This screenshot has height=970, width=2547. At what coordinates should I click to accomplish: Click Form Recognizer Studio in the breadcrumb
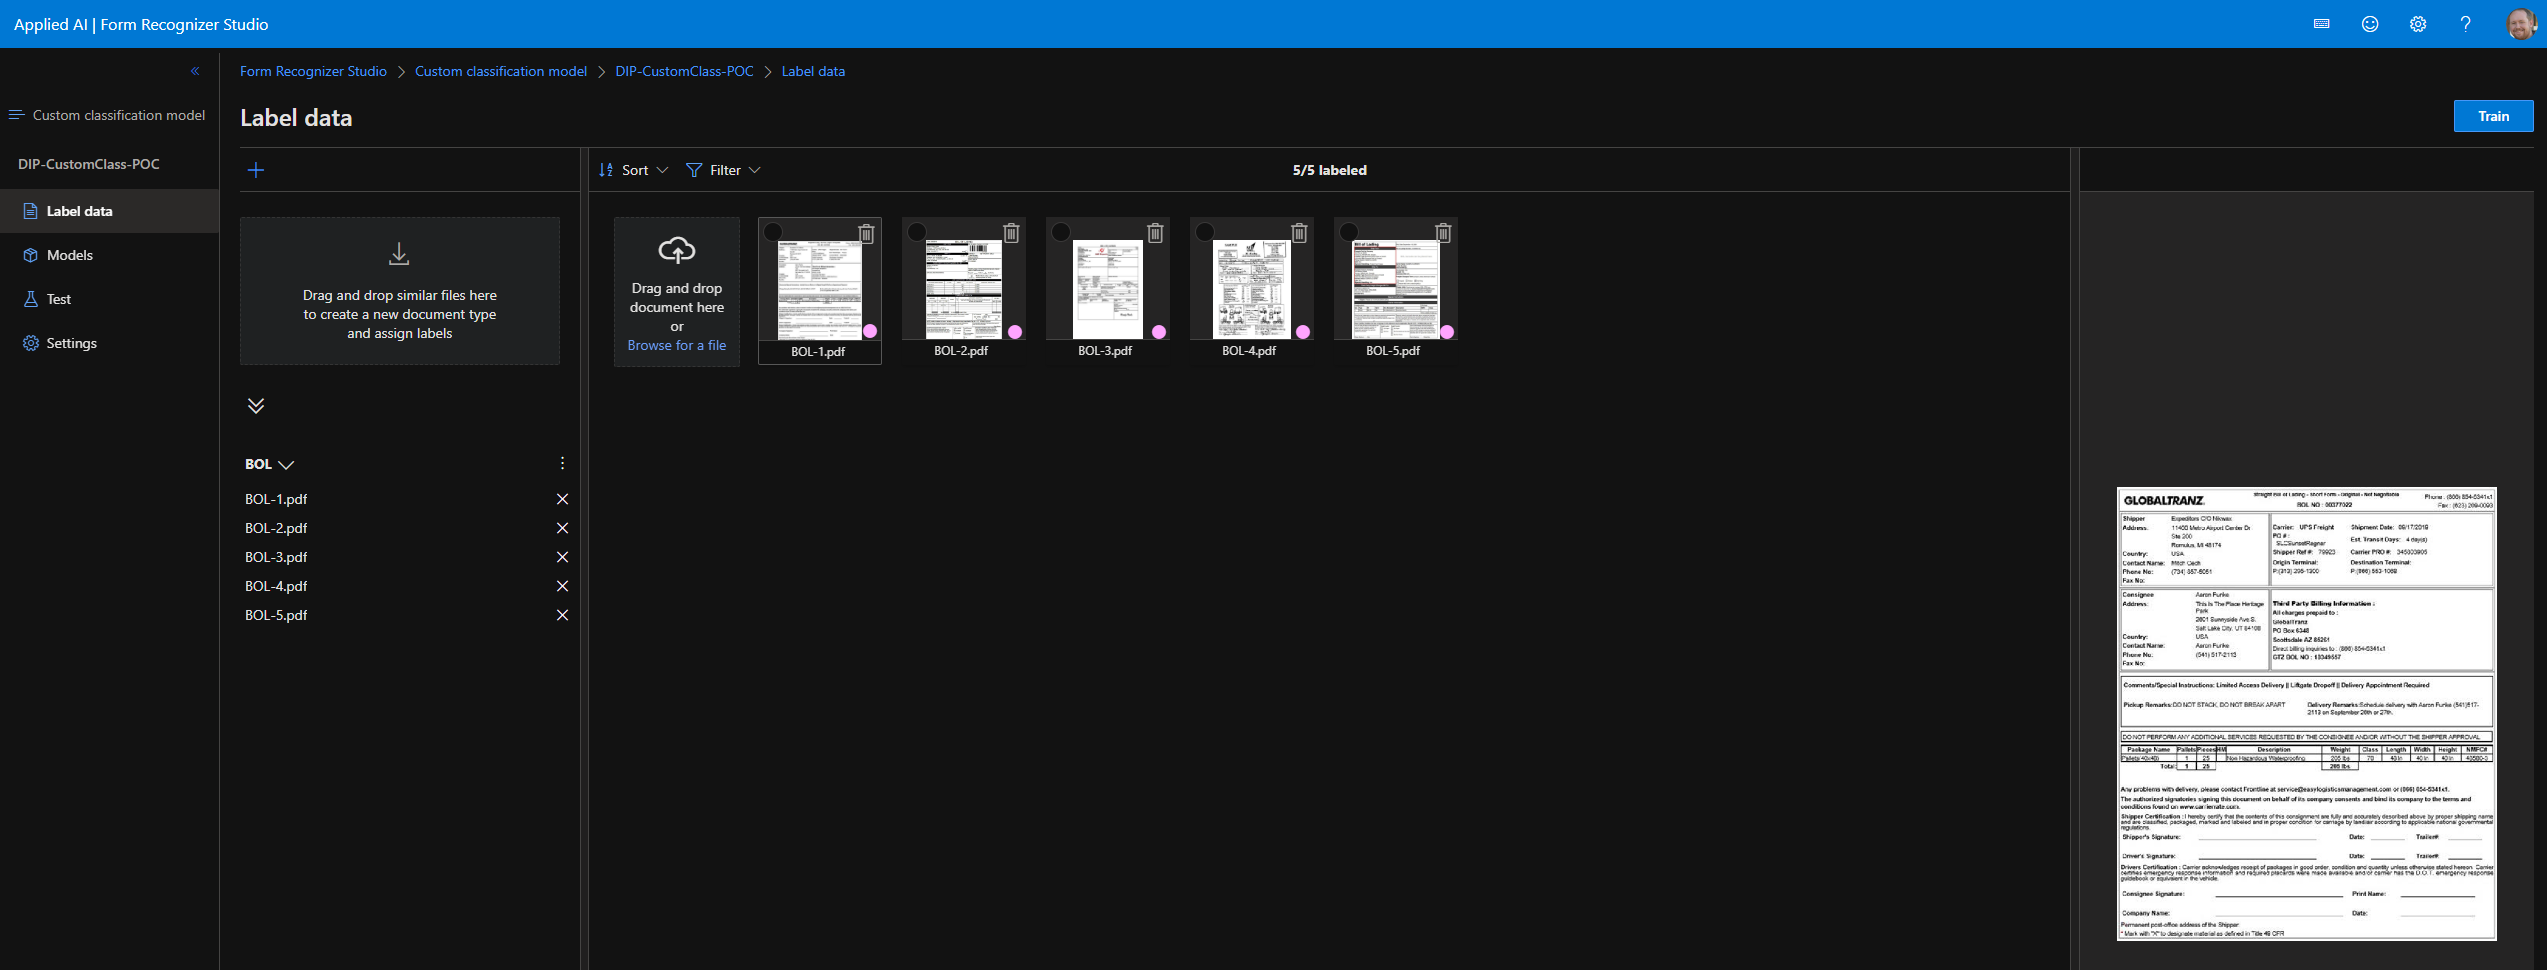tap(313, 71)
